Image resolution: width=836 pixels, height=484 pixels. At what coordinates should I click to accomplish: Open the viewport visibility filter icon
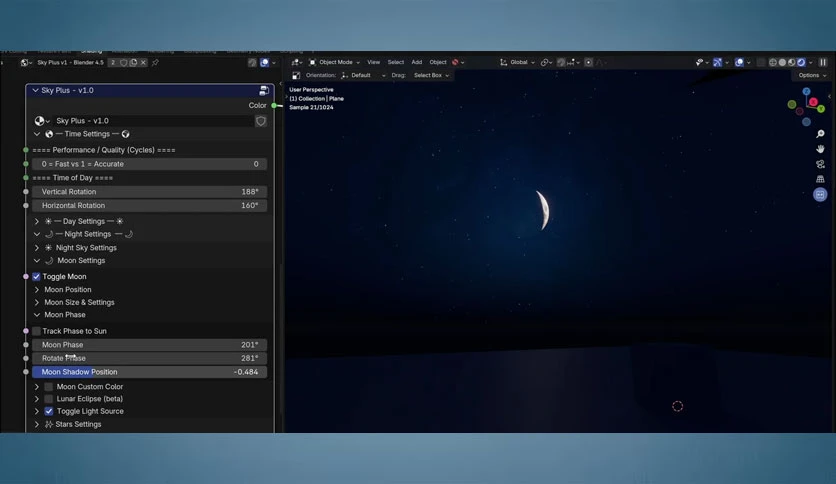click(701, 62)
